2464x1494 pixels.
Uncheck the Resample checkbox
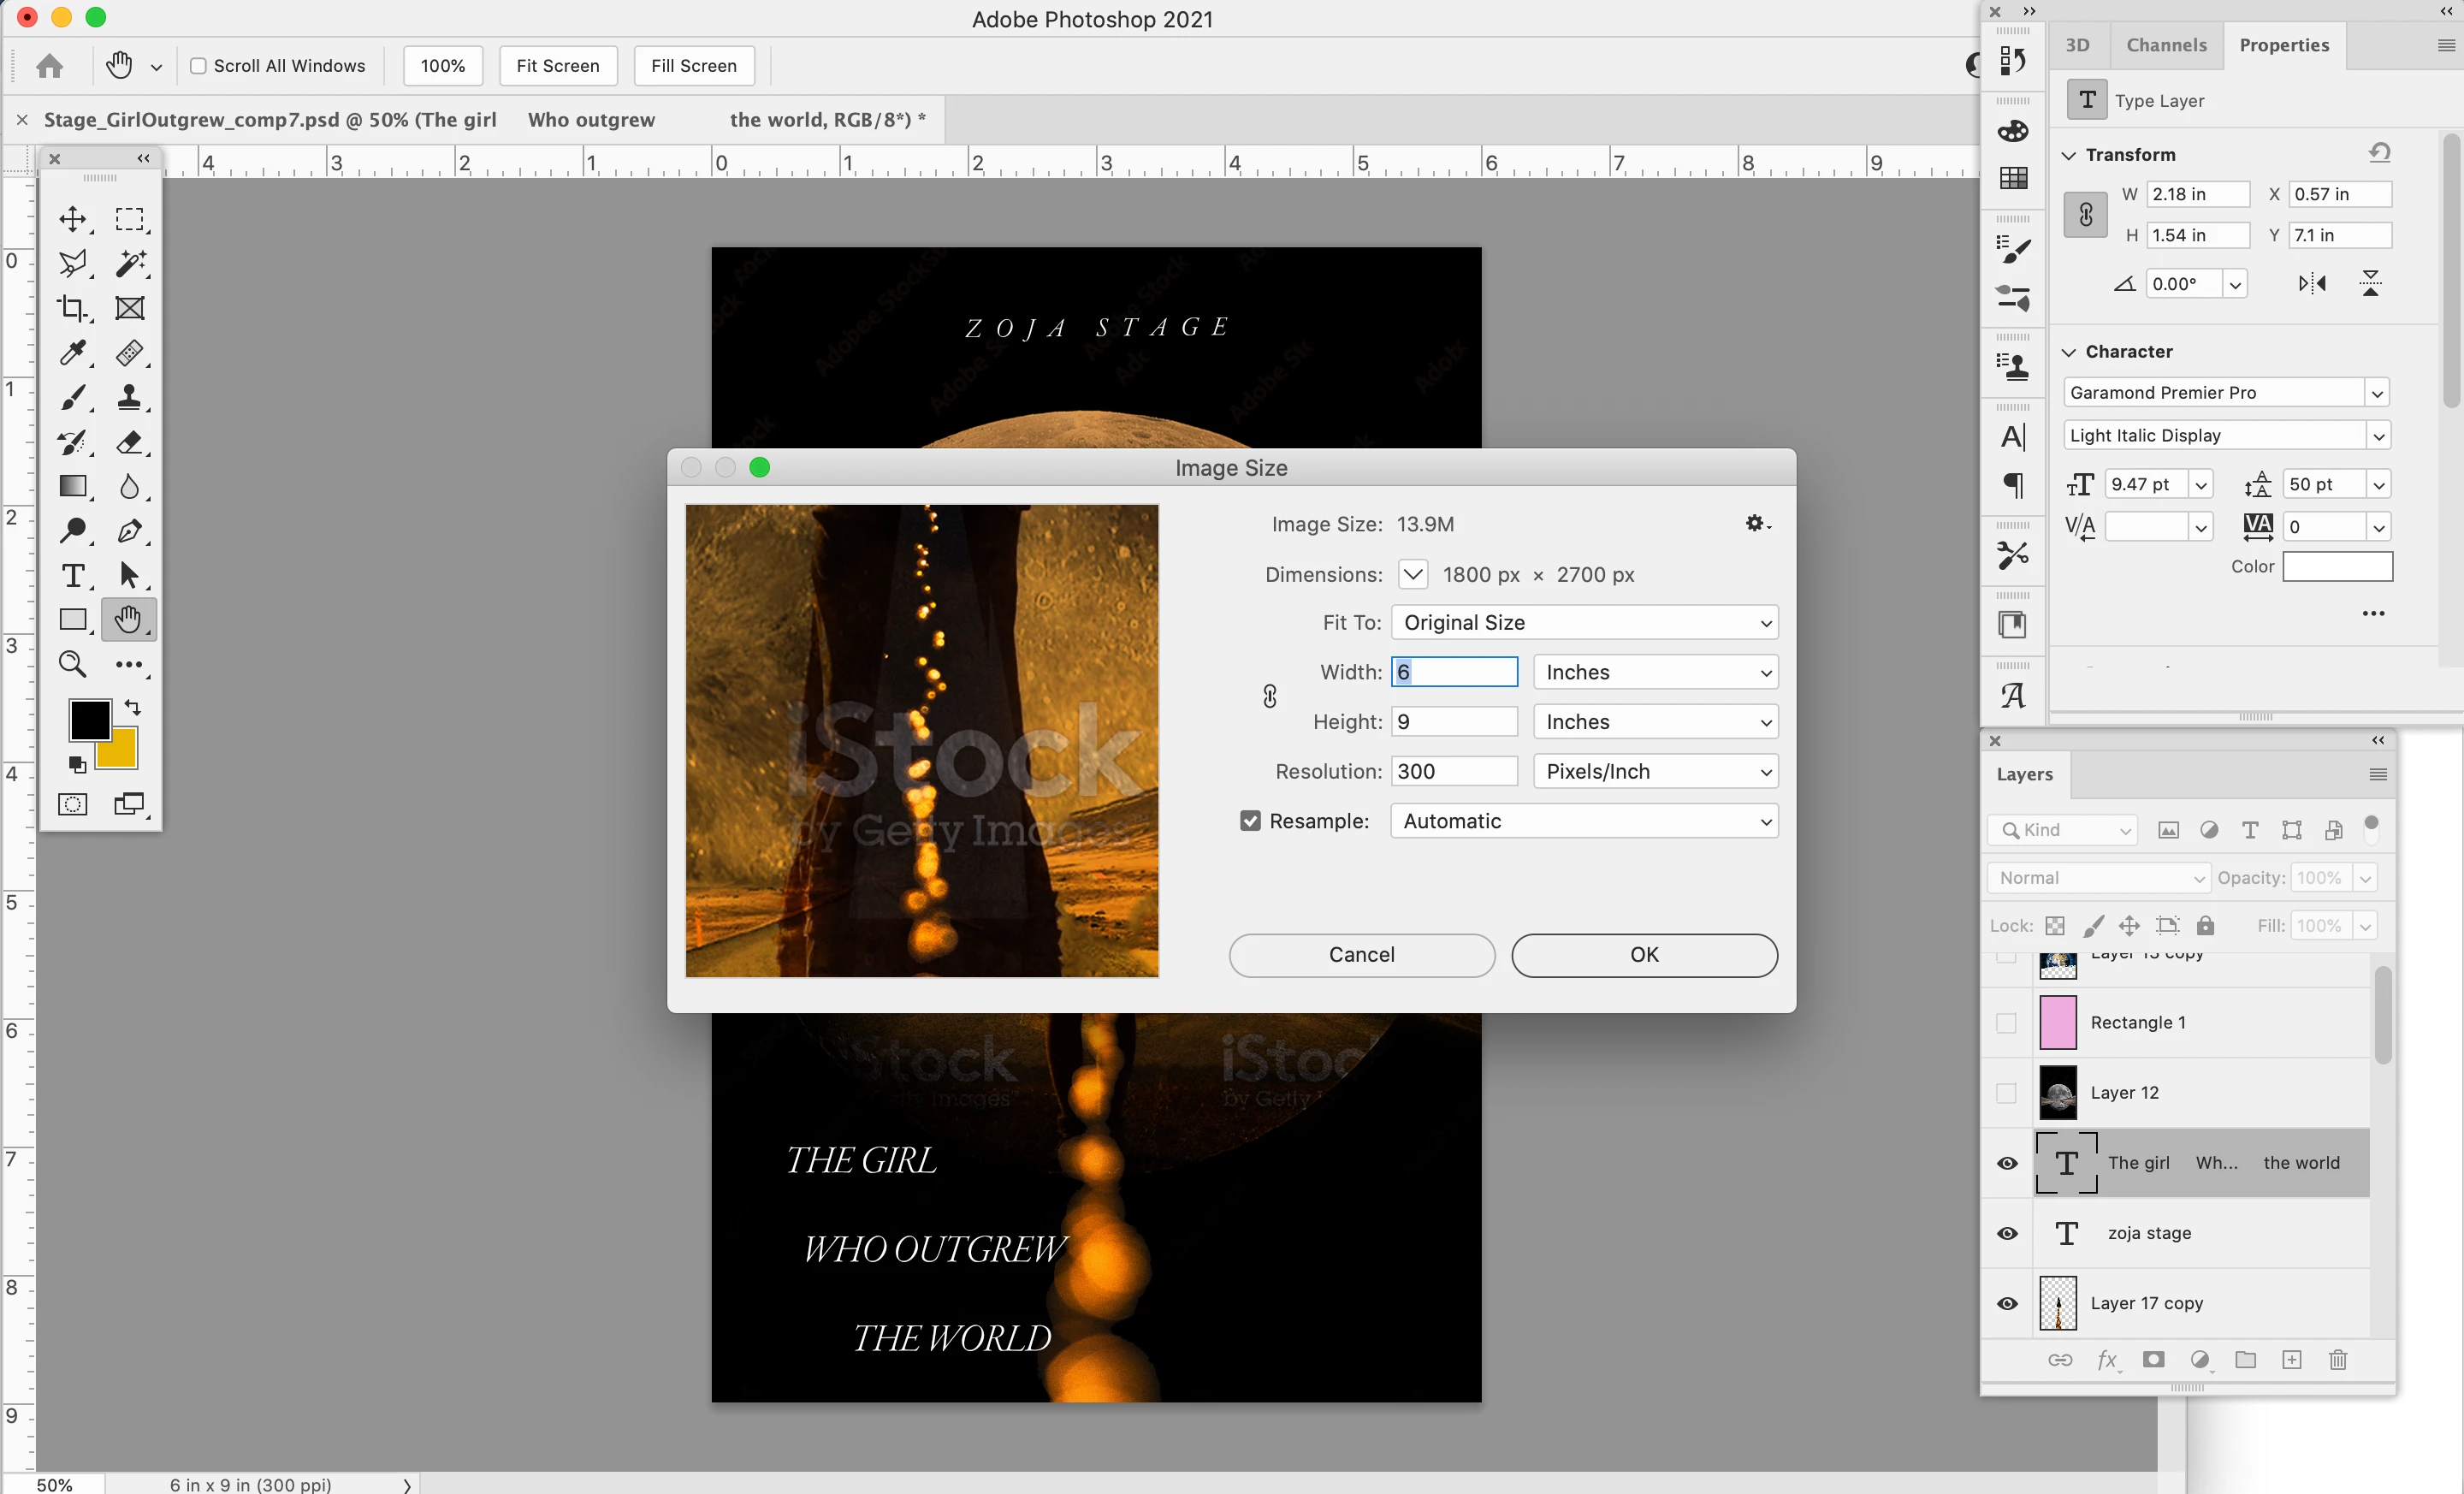coord(1250,821)
